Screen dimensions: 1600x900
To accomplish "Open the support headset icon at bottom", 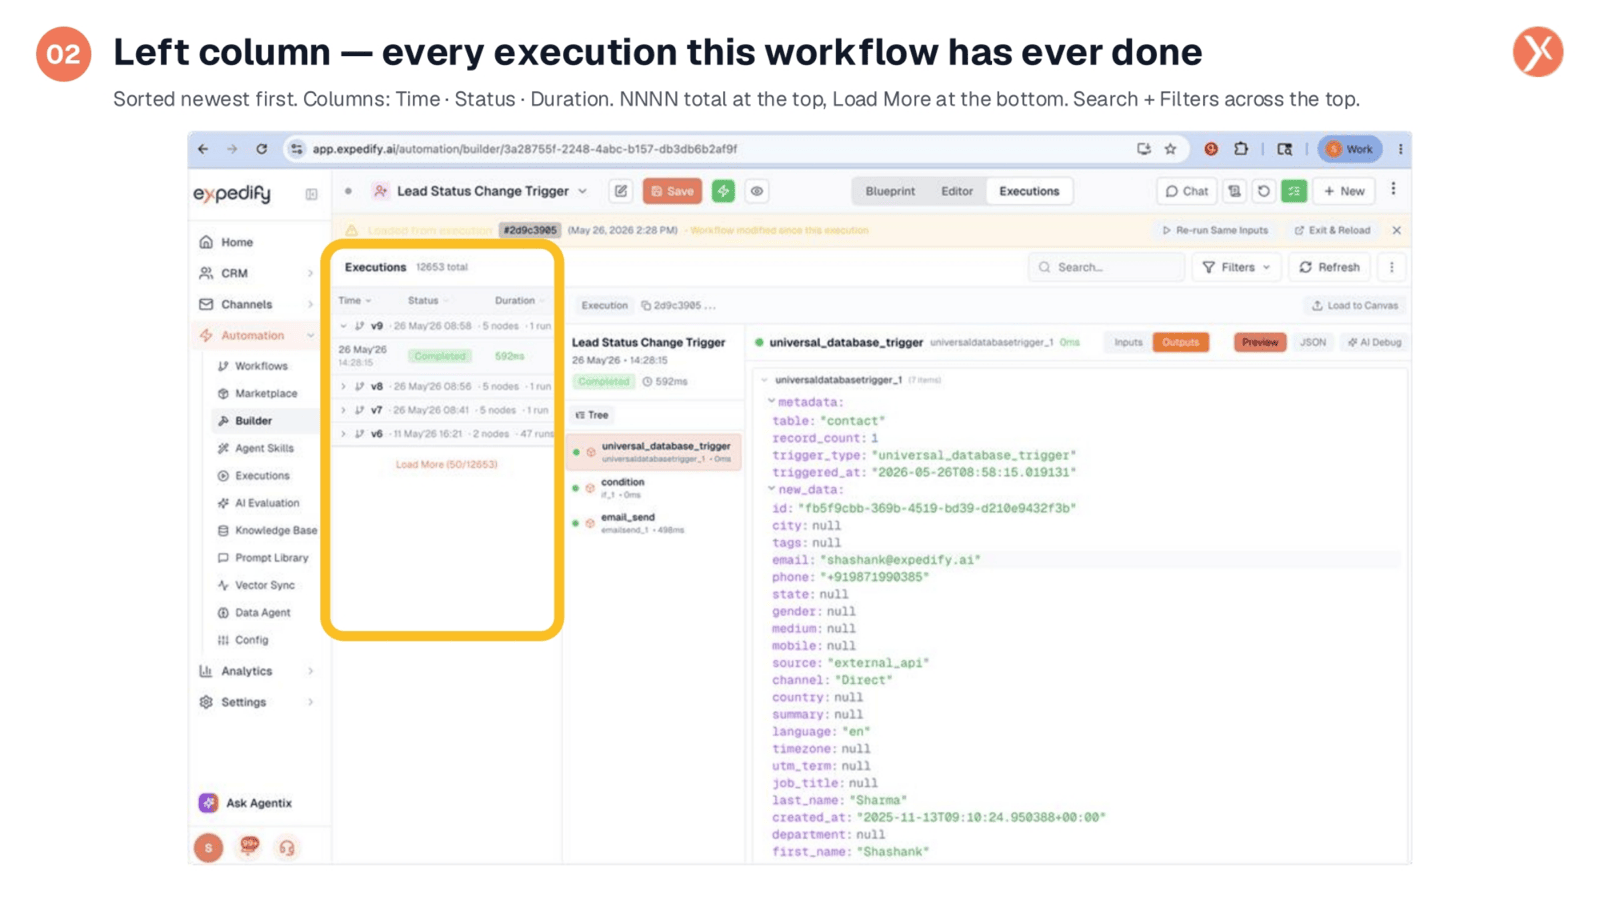I will click(287, 848).
